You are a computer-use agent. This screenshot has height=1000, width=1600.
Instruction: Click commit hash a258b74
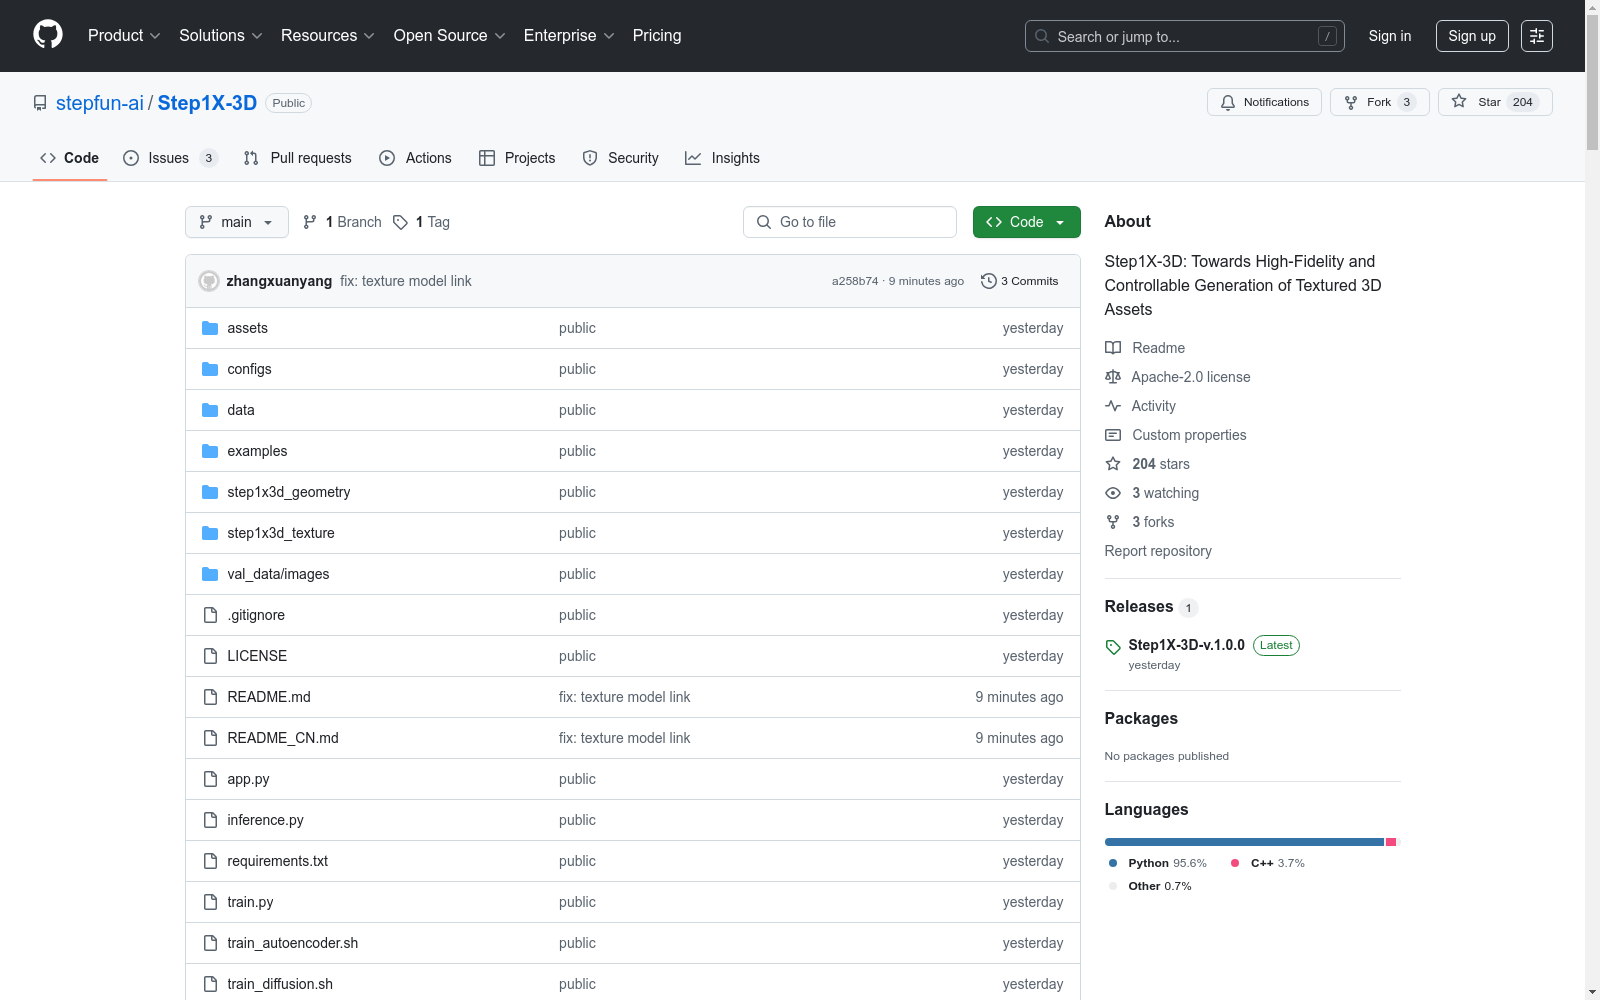point(855,281)
